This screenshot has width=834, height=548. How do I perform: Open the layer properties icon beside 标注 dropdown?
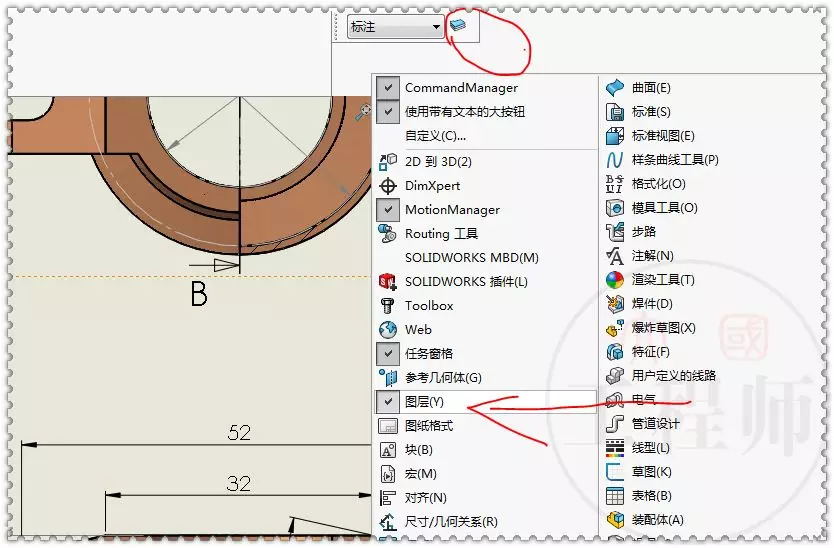point(457,25)
